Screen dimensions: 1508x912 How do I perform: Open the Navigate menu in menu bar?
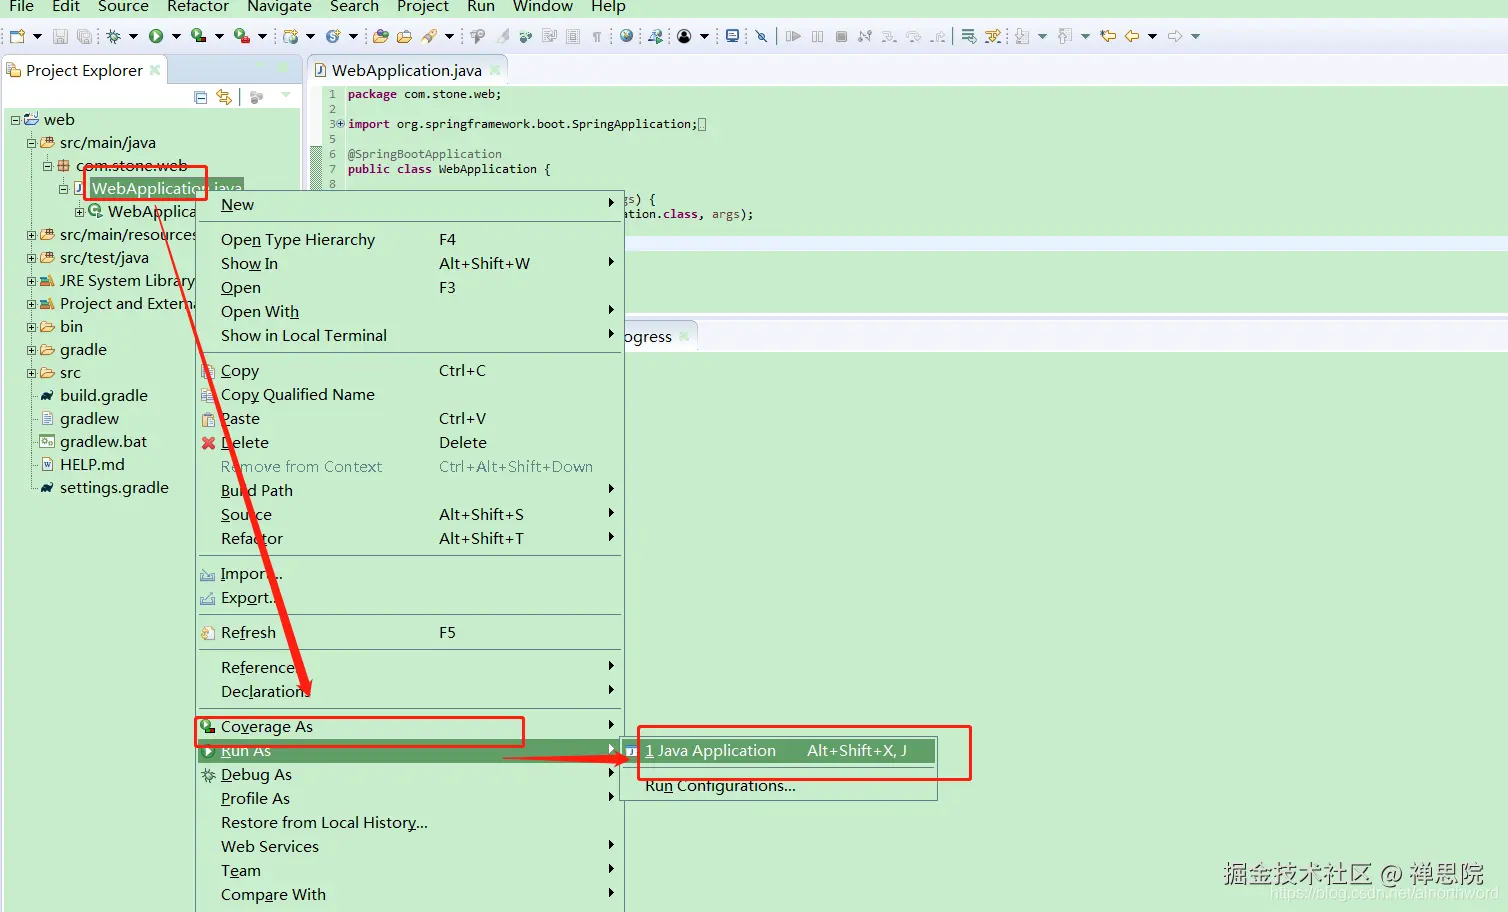click(x=279, y=7)
